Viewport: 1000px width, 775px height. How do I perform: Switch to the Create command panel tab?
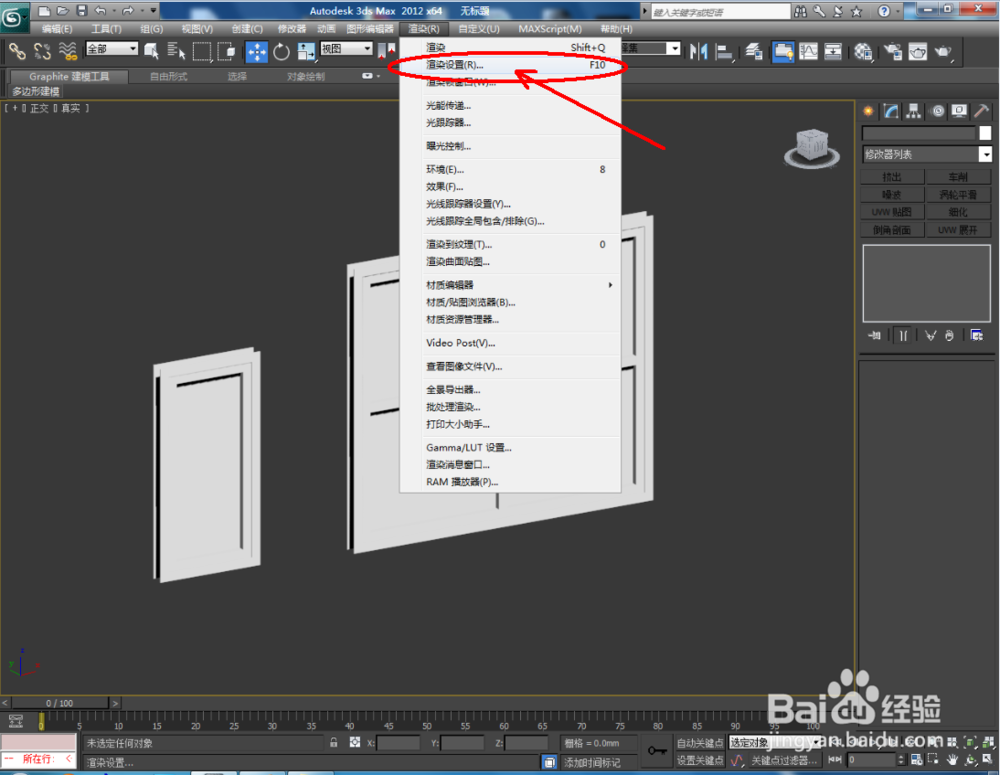click(x=869, y=112)
